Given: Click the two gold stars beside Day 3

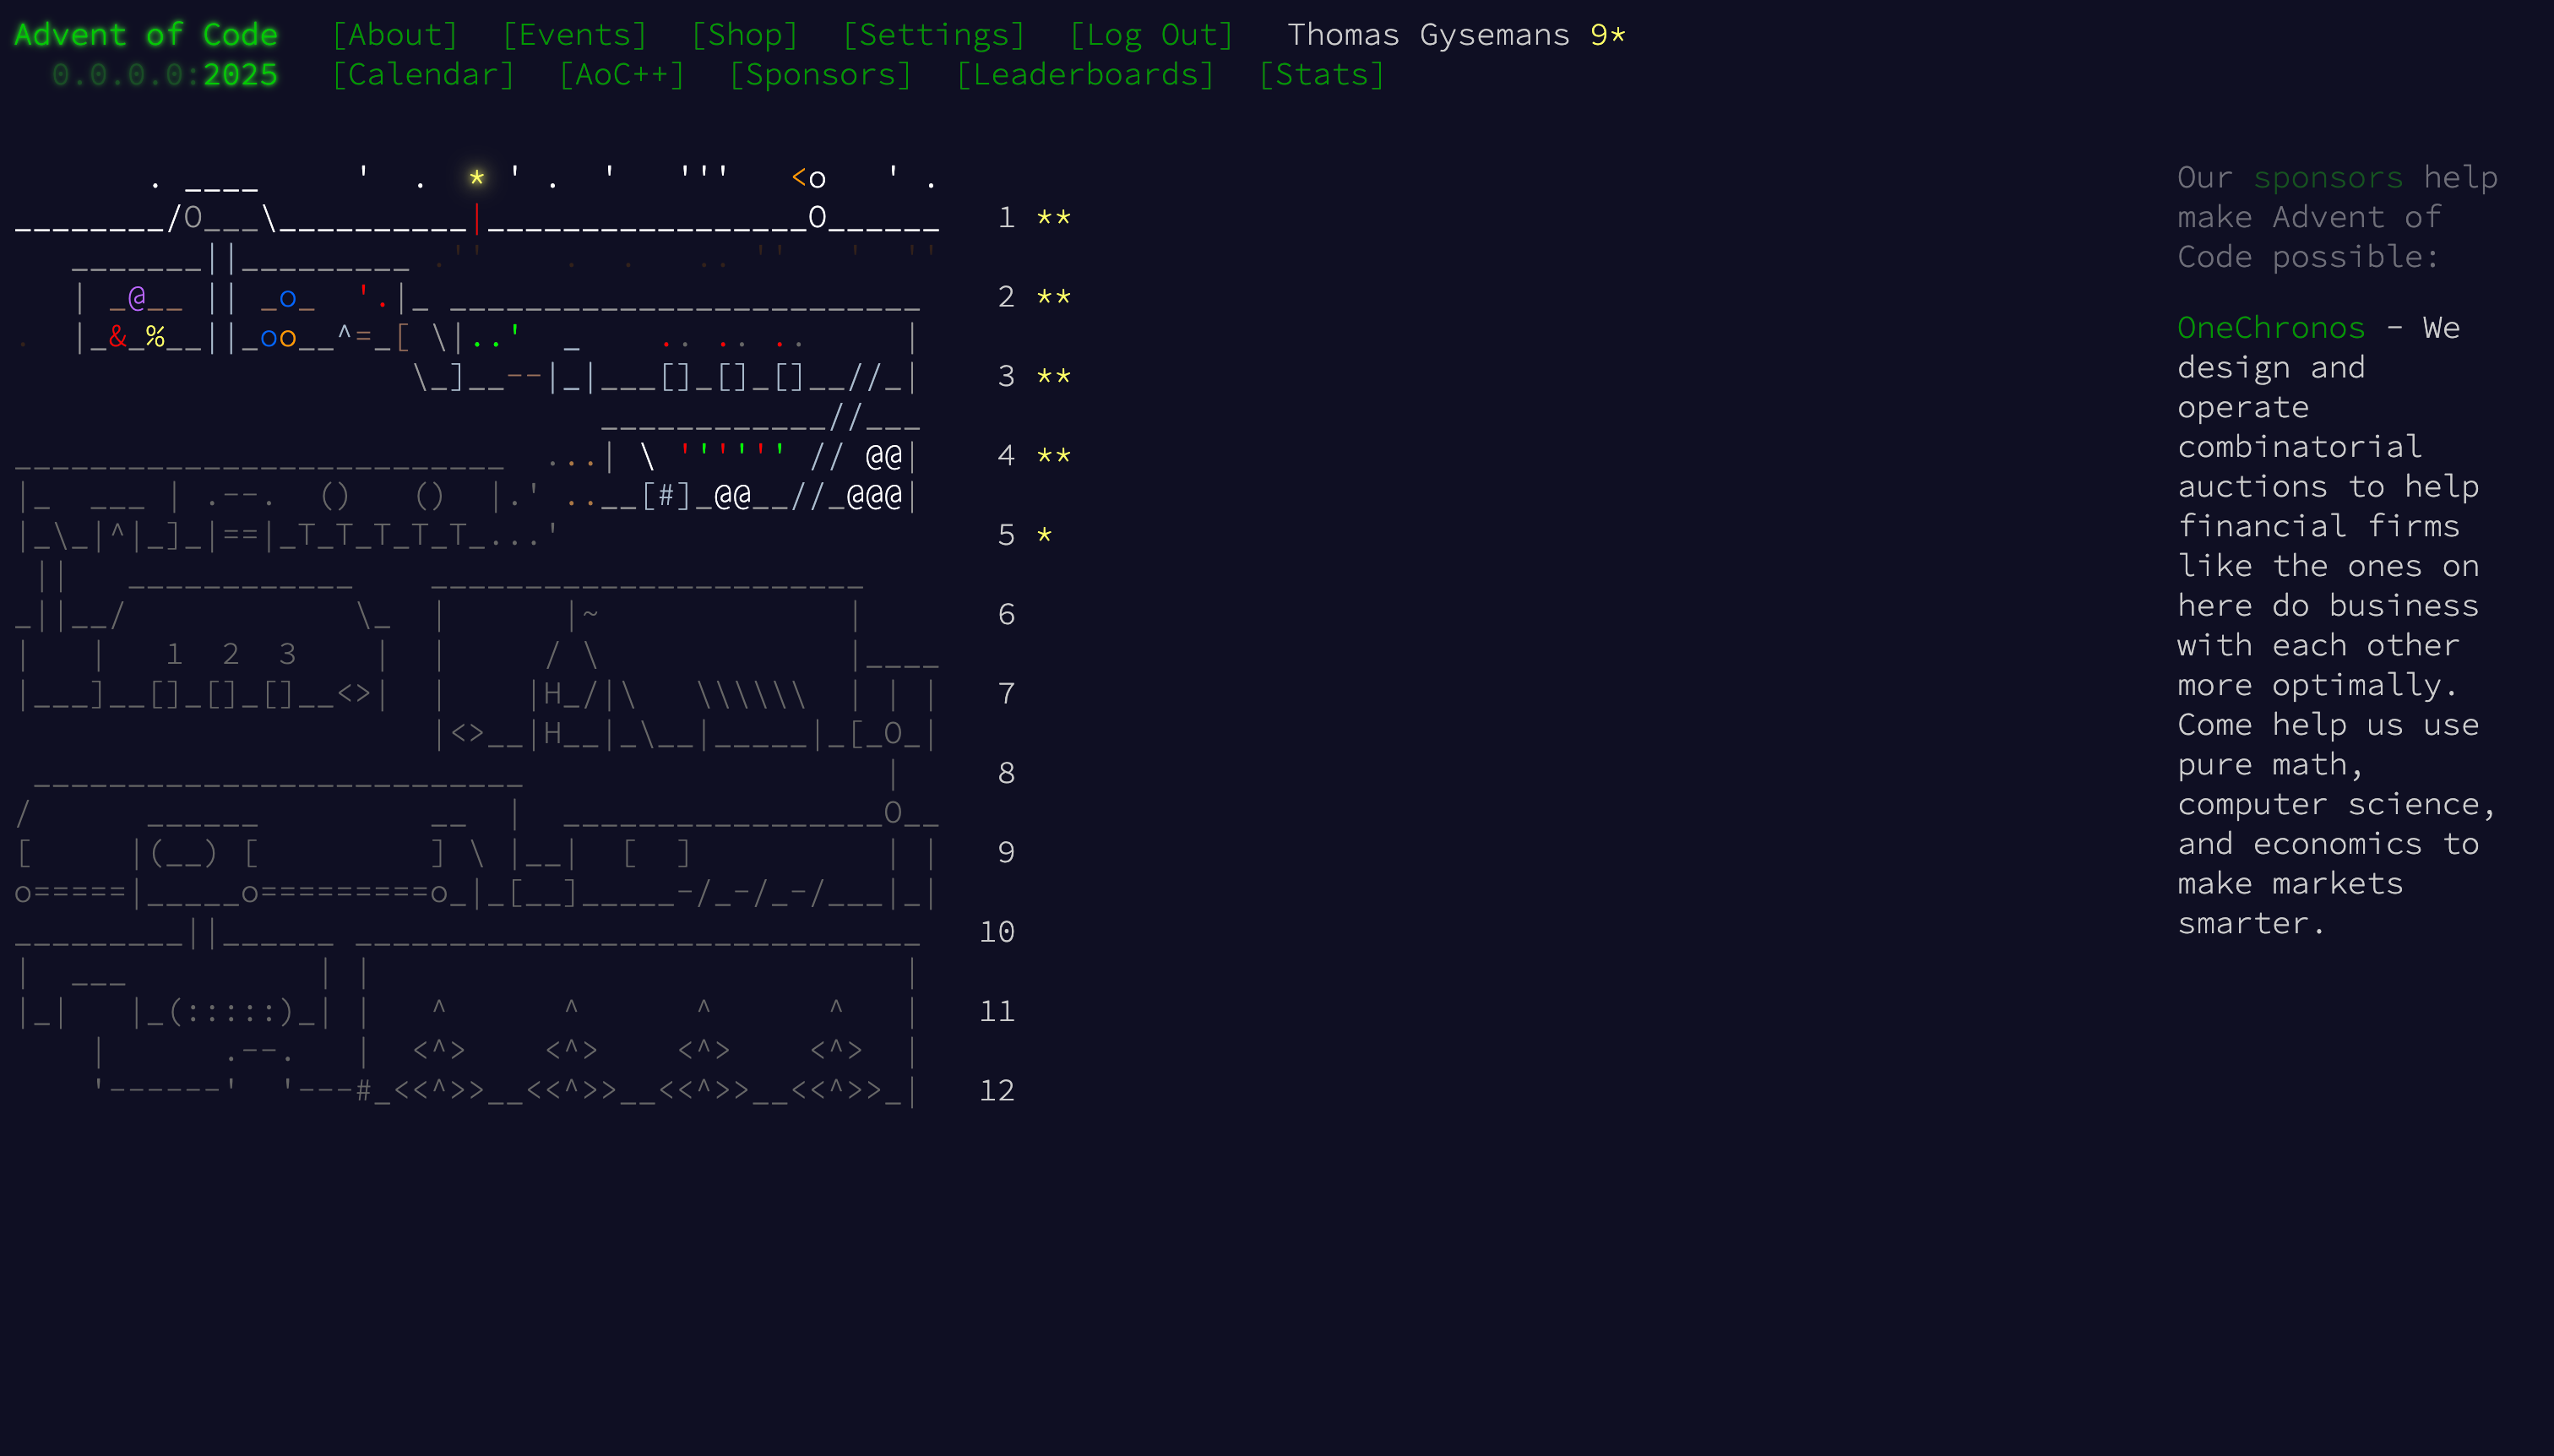Looking at the screenshot, I should (1054, 377).
